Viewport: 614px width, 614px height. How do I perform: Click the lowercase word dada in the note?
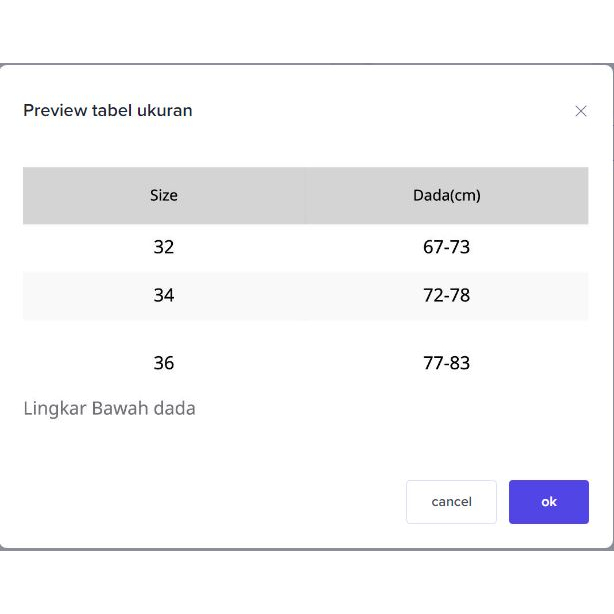pyautogui.click(x=174, y=409)
